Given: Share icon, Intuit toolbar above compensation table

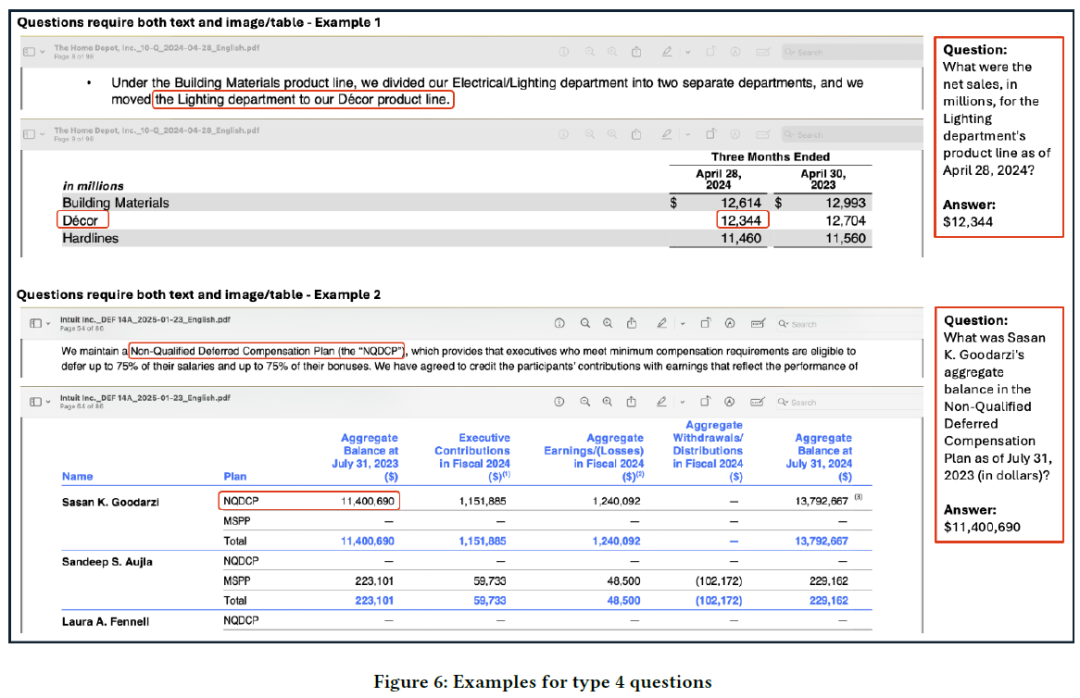Looking at the screenshot, I should [632, 401].
